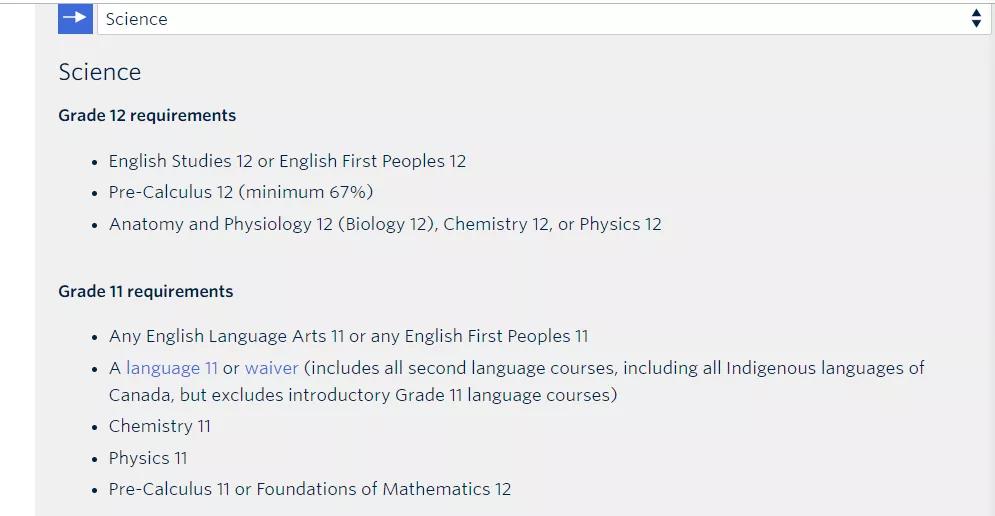Click the large "Science" page heading
The height and width of the screenshot is (516, 995).
(100, 72)
